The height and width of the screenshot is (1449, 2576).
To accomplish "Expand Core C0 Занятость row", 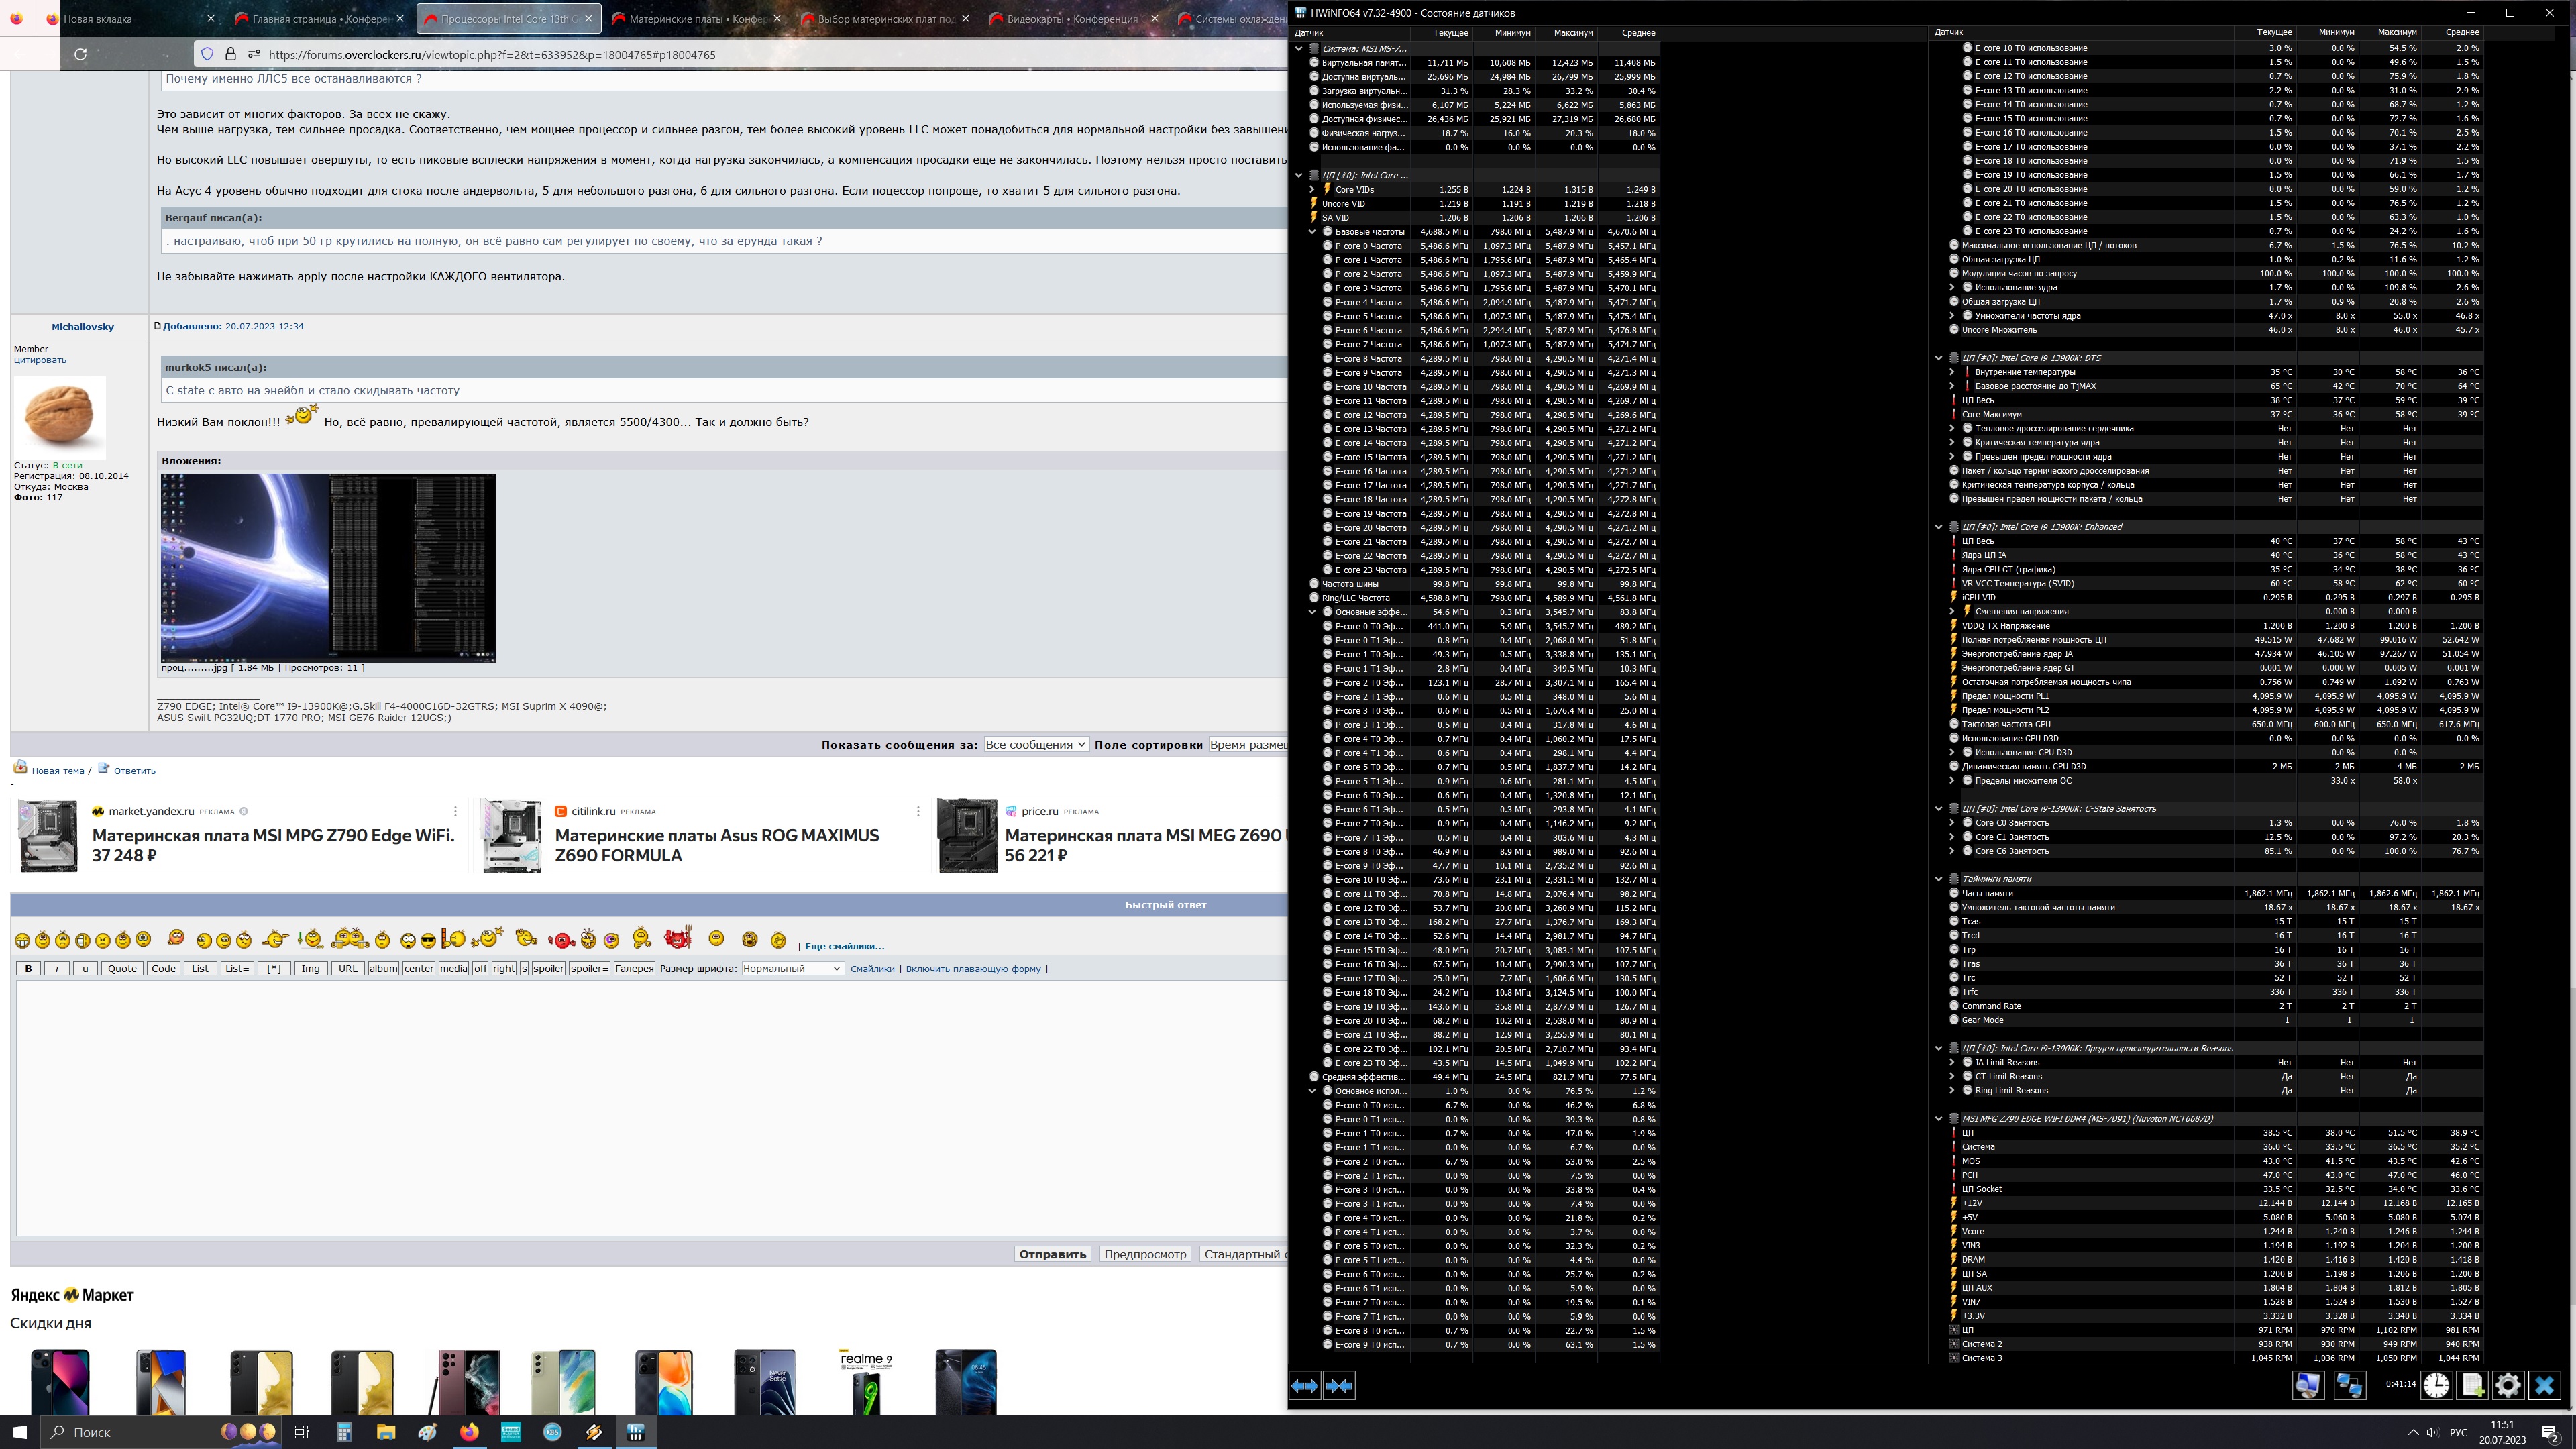I will (1952, 823).
